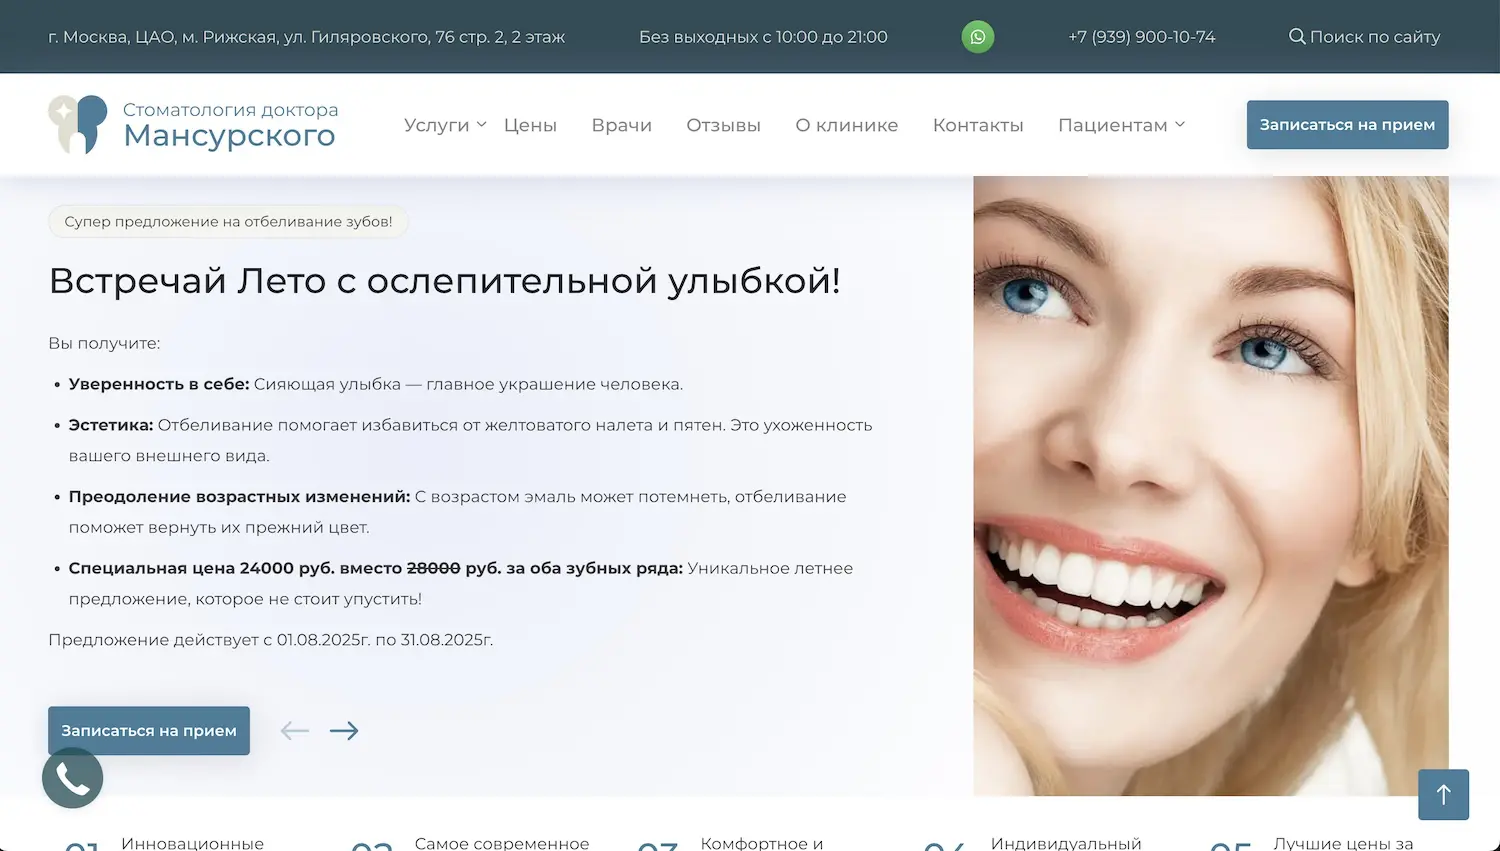Click the offer validity dates line
The image size is (1500, 851).
(271, 640)
